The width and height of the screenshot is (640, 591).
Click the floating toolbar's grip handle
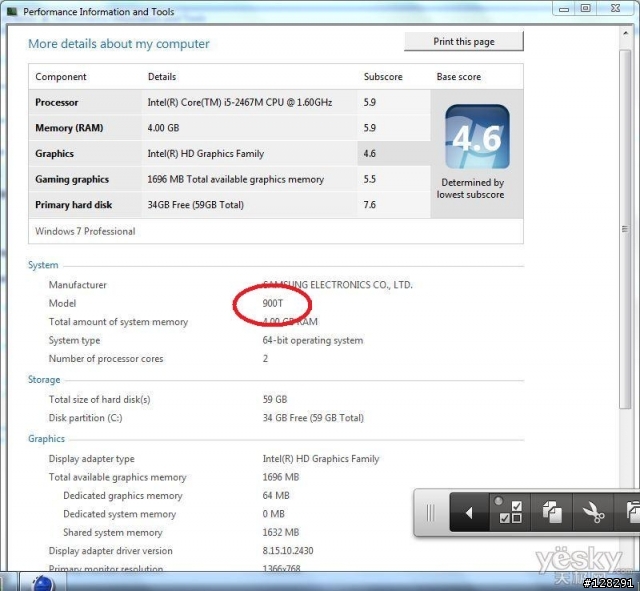[x=431, y=513]
